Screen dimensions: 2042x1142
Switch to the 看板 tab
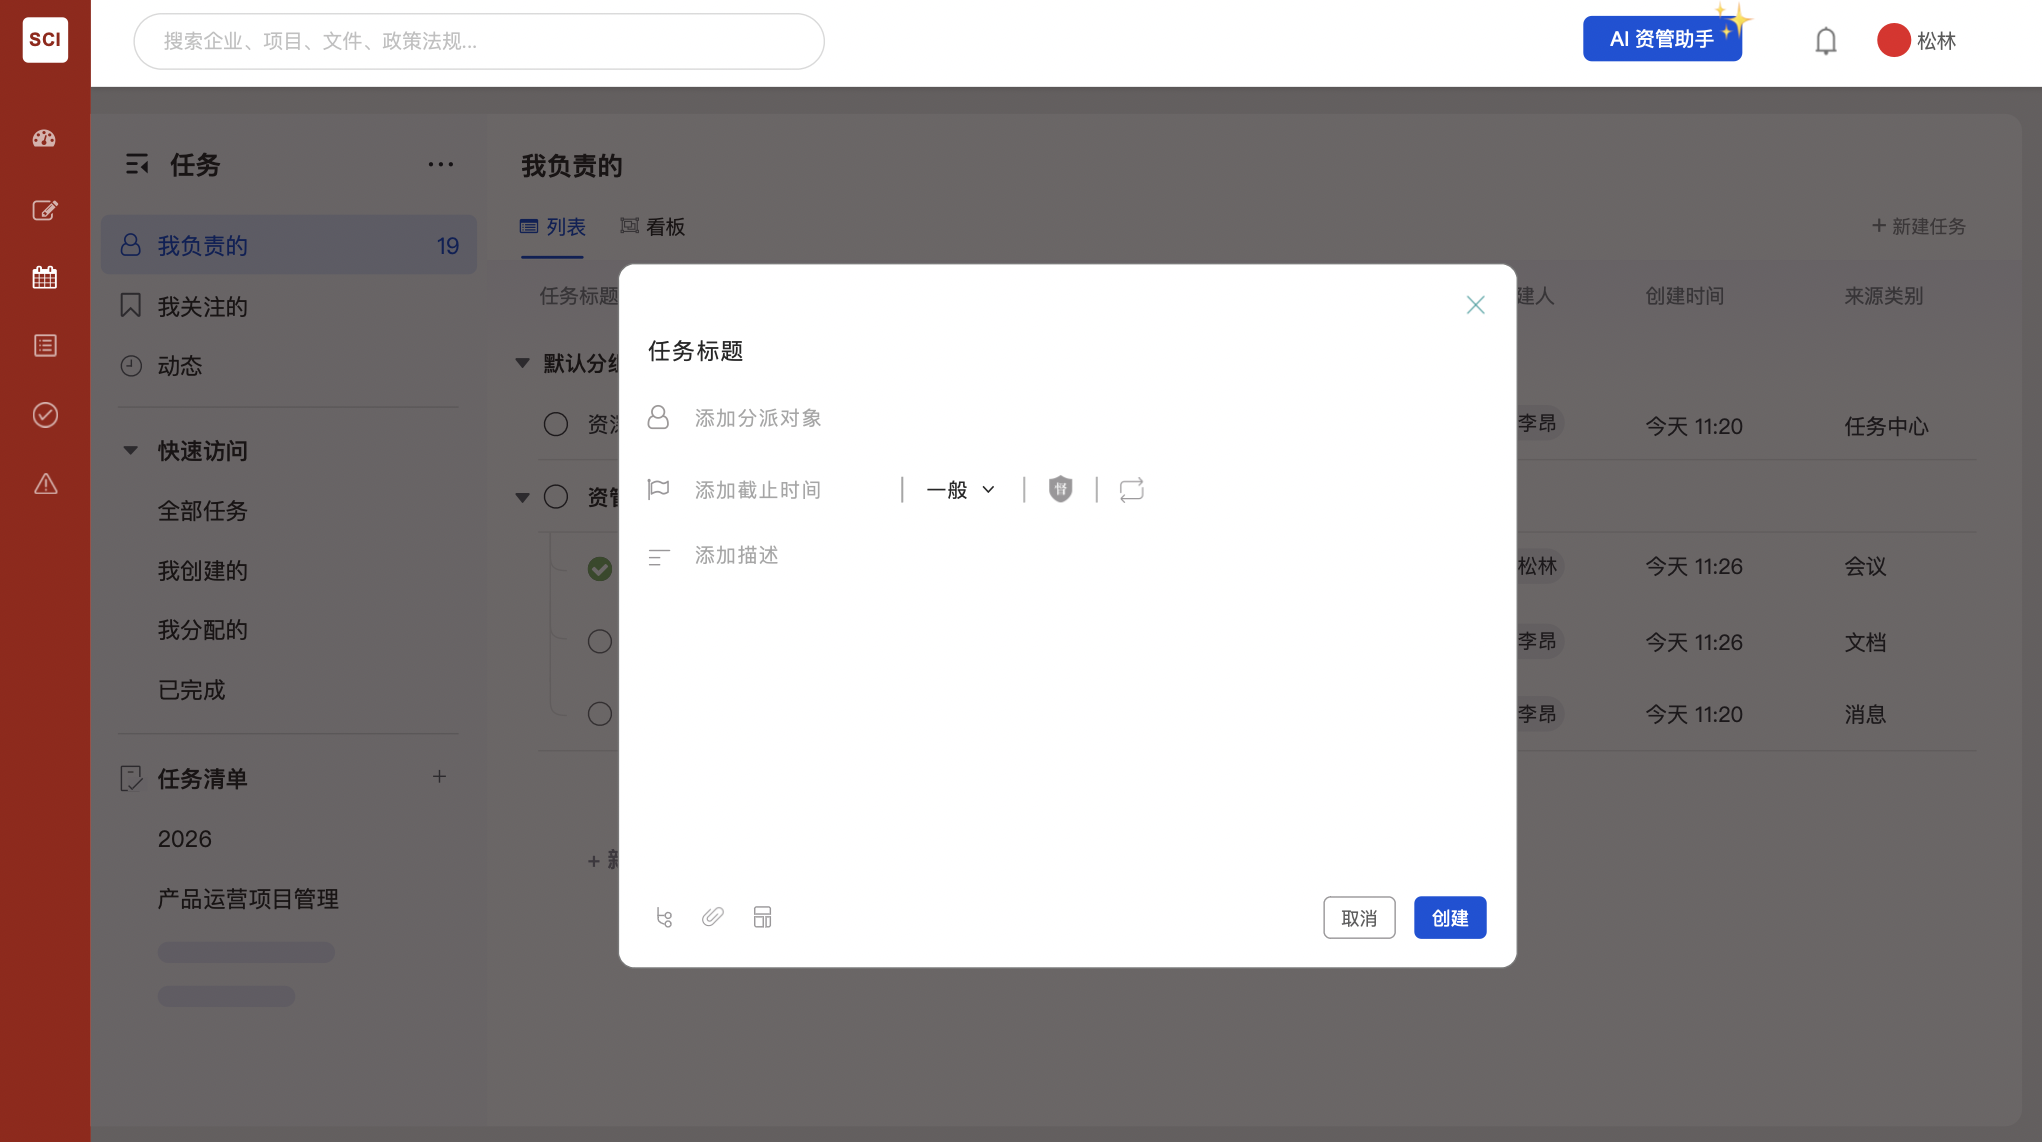[653, 227]
